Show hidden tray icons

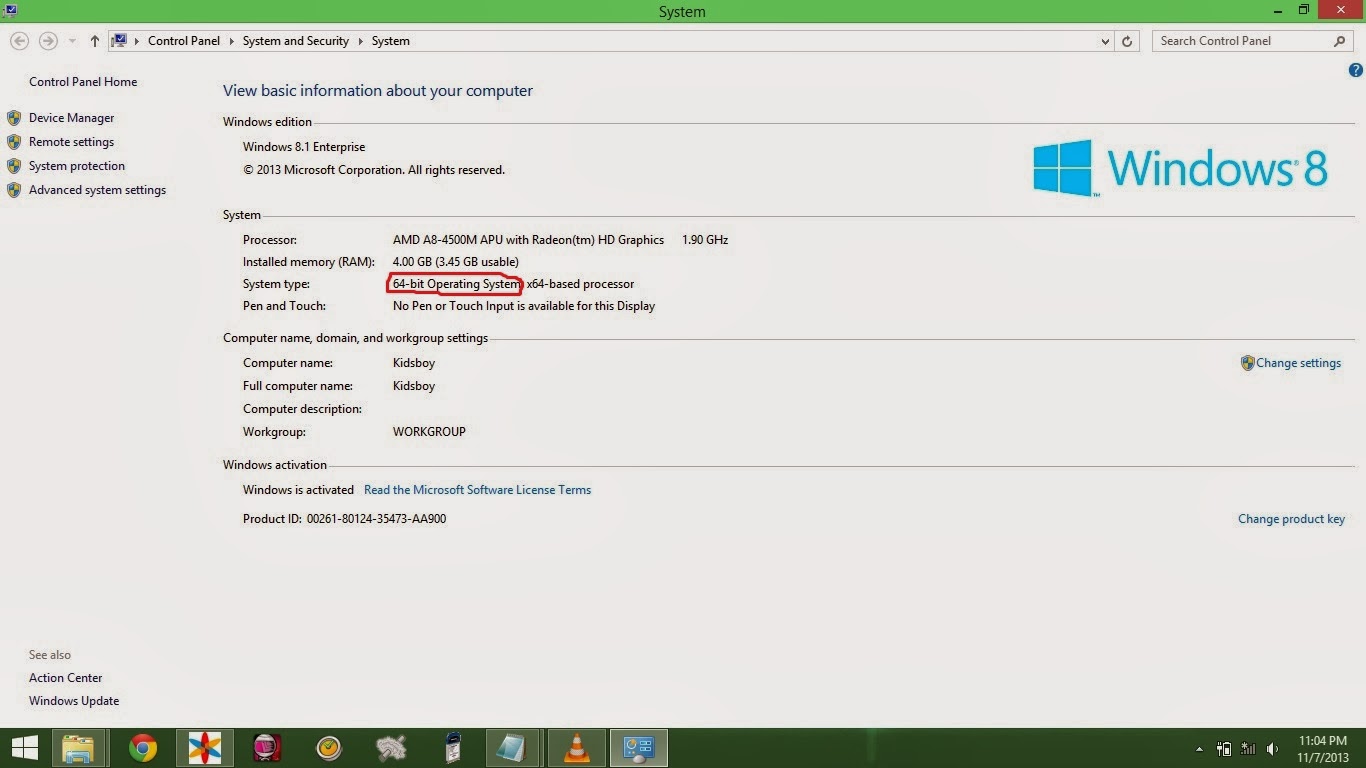tap(1199, 749)
